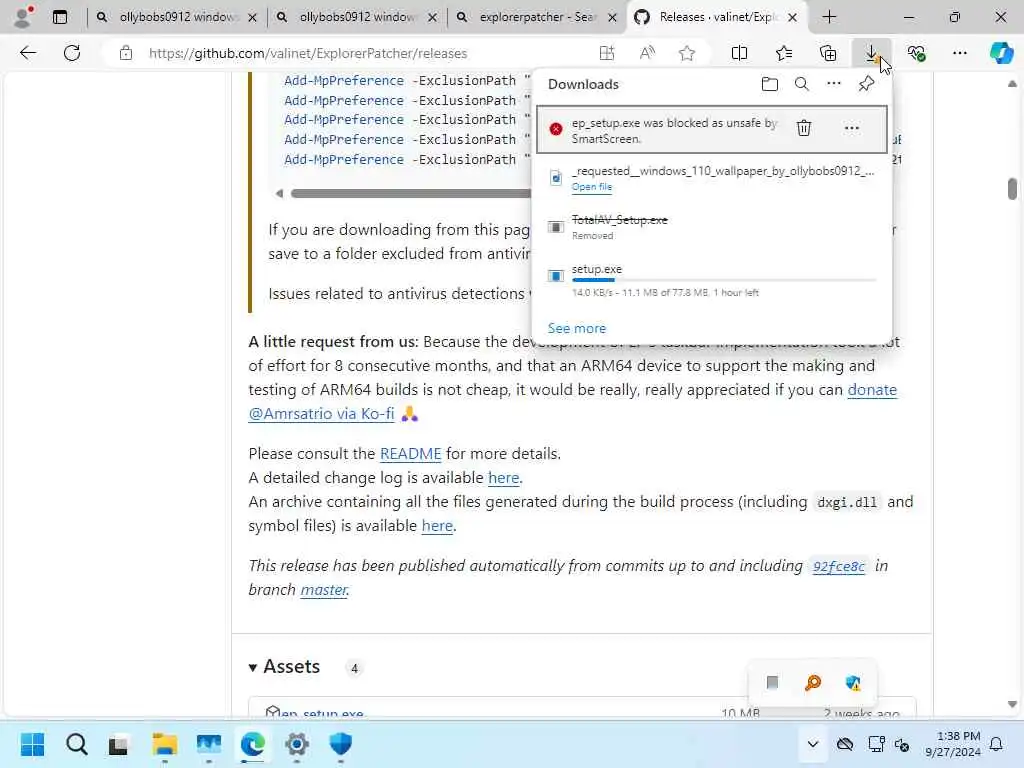Screen dimensions: 1024x768
Task: Open the taskbar clock and date
Action: [953, 744]
